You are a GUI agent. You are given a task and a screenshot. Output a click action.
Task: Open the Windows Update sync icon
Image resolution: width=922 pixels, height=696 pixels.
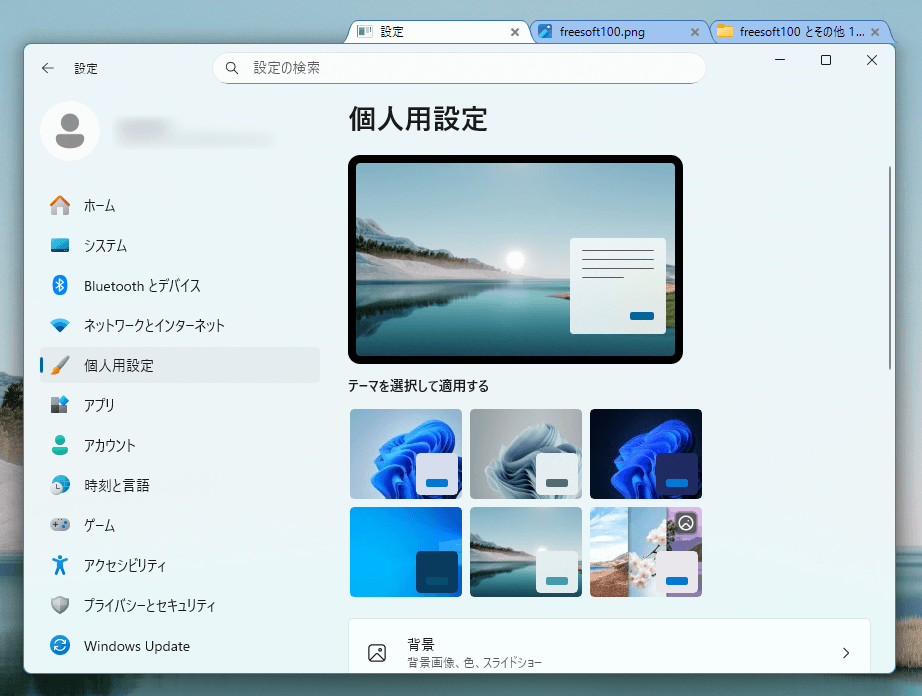click(60, 646)
